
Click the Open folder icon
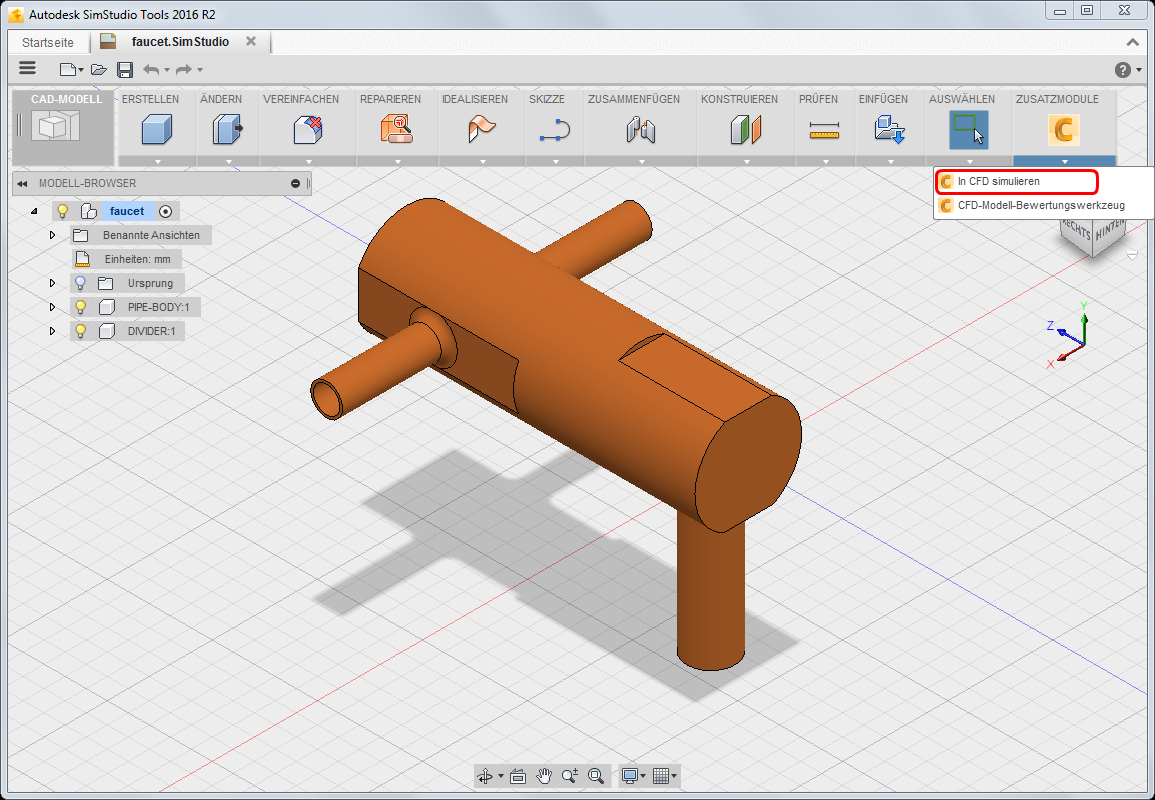click(x=99, y=69)
